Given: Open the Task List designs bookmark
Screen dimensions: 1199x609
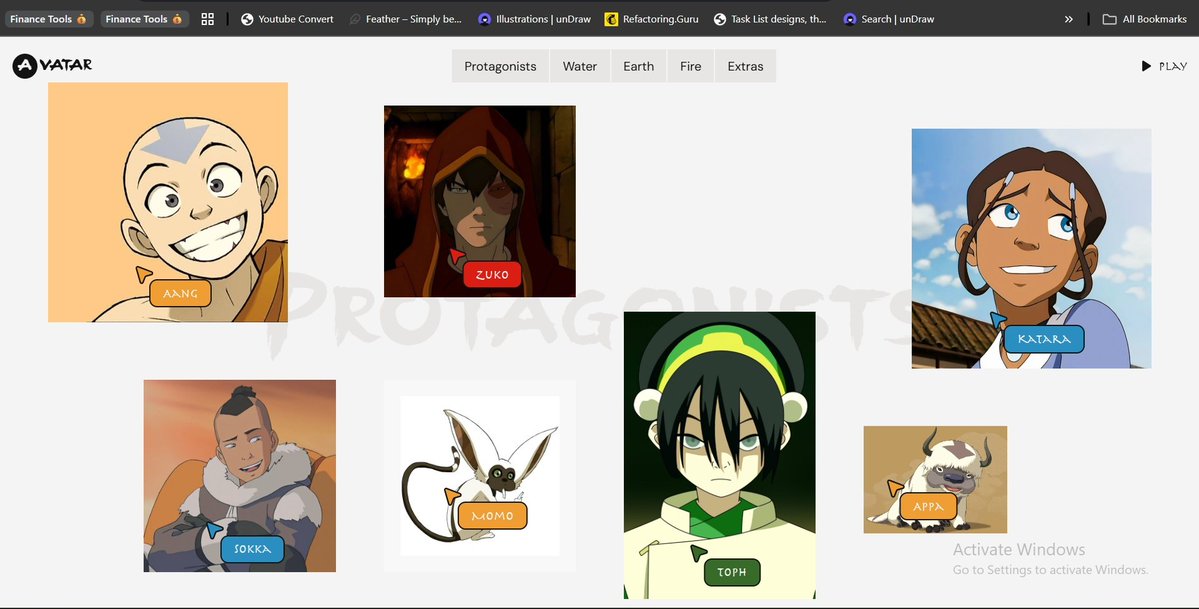Looking at the screenshot, I should [770, 19].
